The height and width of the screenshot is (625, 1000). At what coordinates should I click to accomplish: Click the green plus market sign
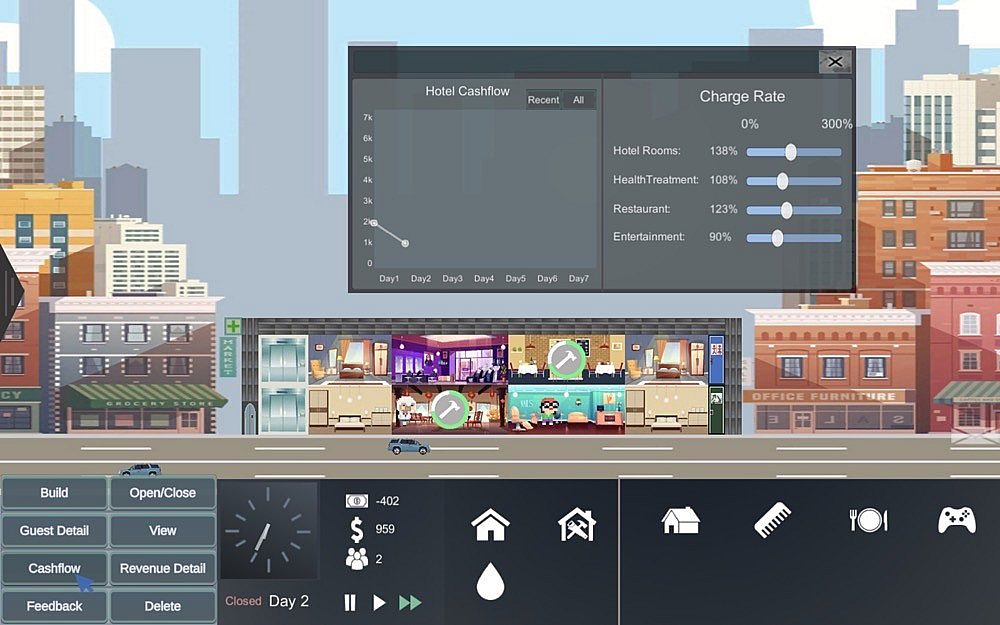pos(233,326)
